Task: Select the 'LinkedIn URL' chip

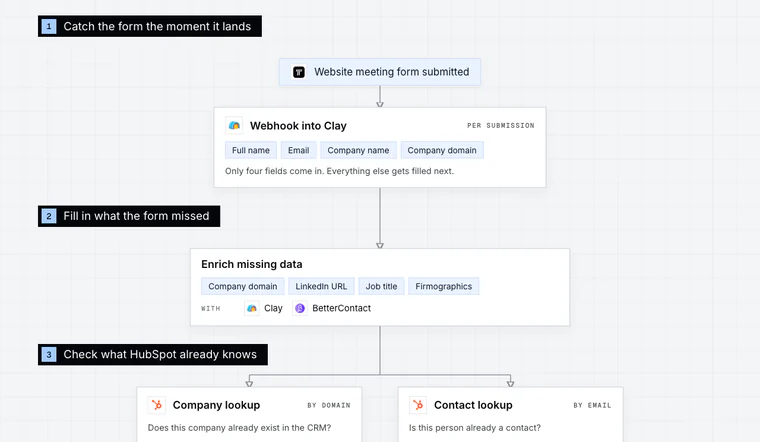Action: tap(321, 286)
